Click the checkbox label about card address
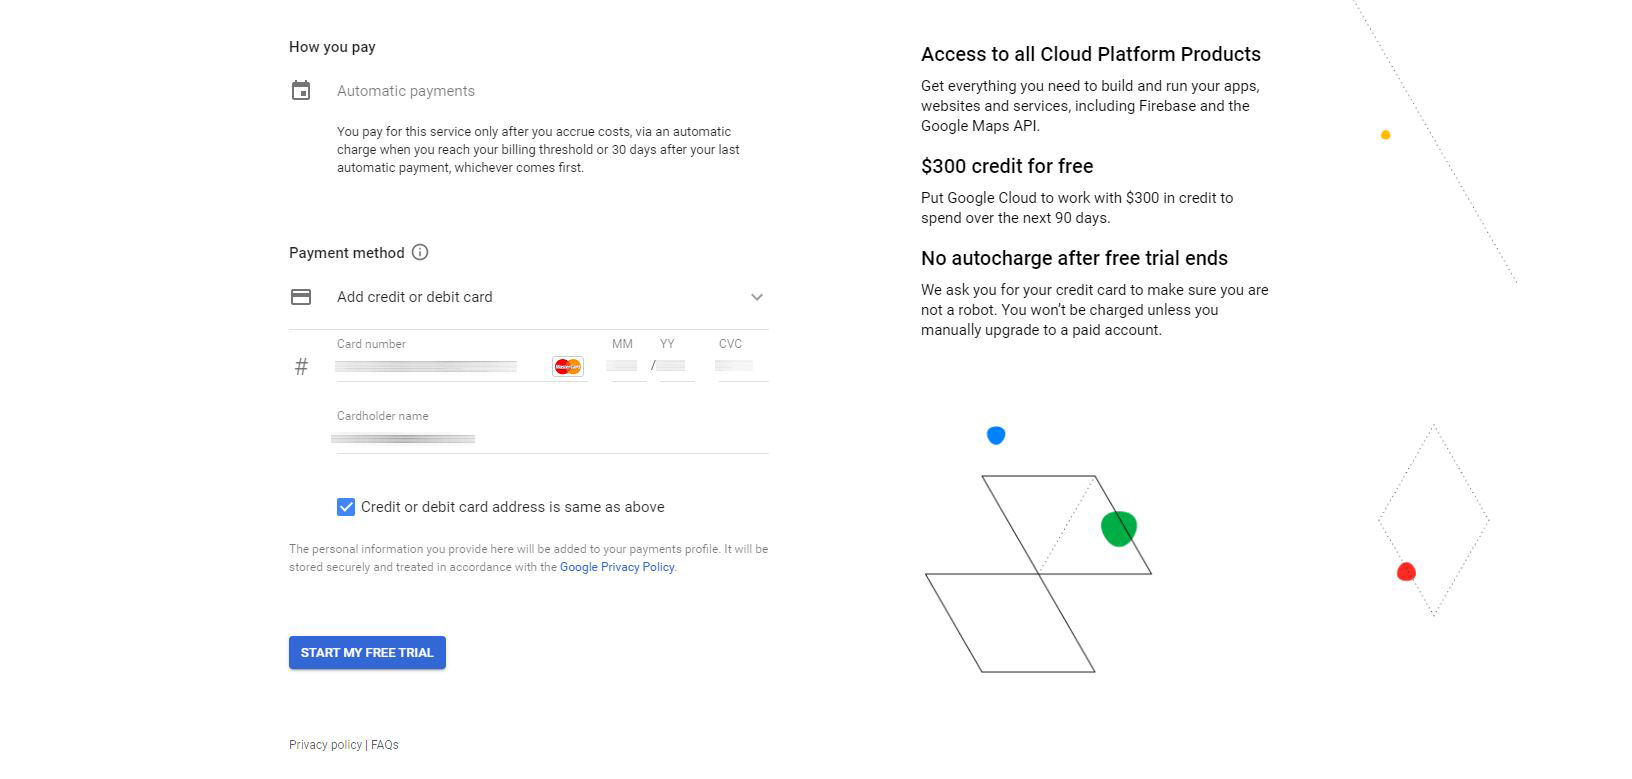 pyautogui.click(x=513, y=507)
